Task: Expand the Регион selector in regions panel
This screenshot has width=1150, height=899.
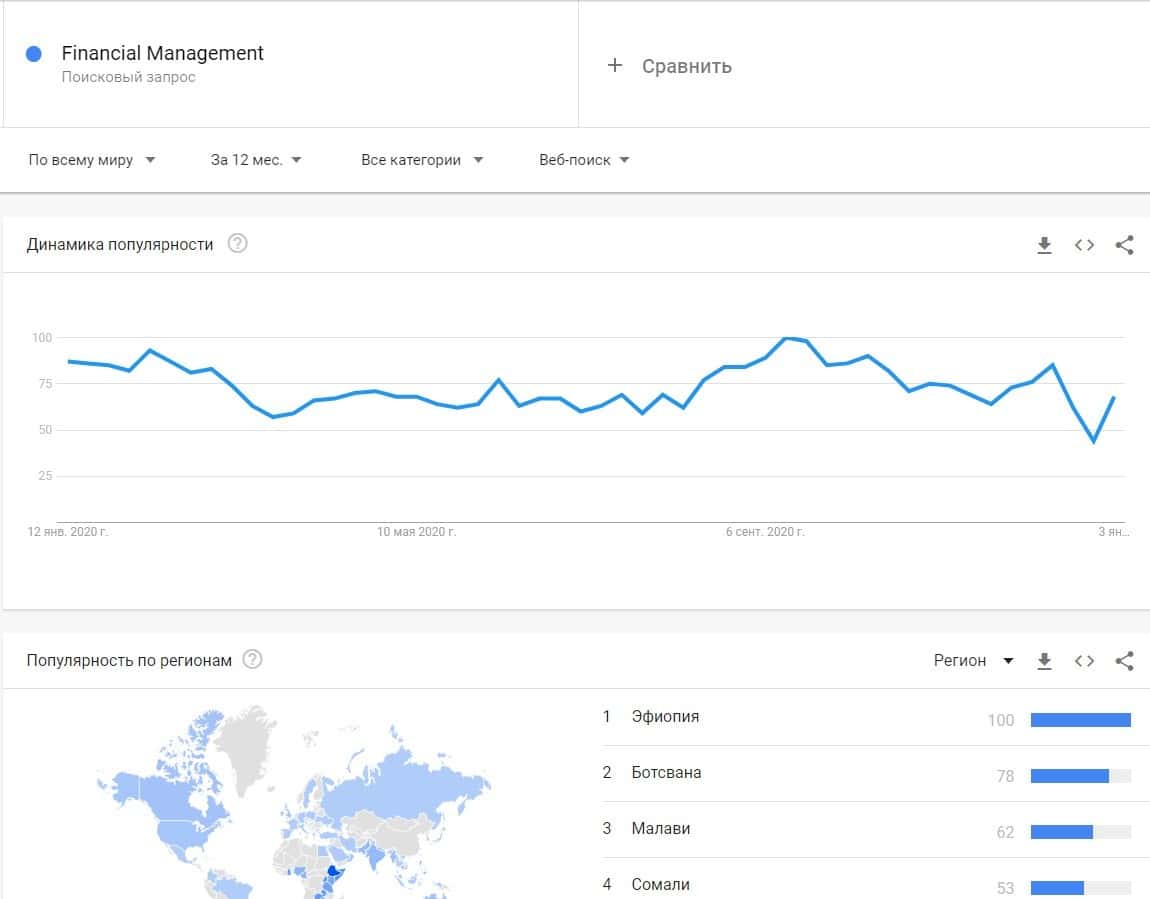Action: point(973,661)
